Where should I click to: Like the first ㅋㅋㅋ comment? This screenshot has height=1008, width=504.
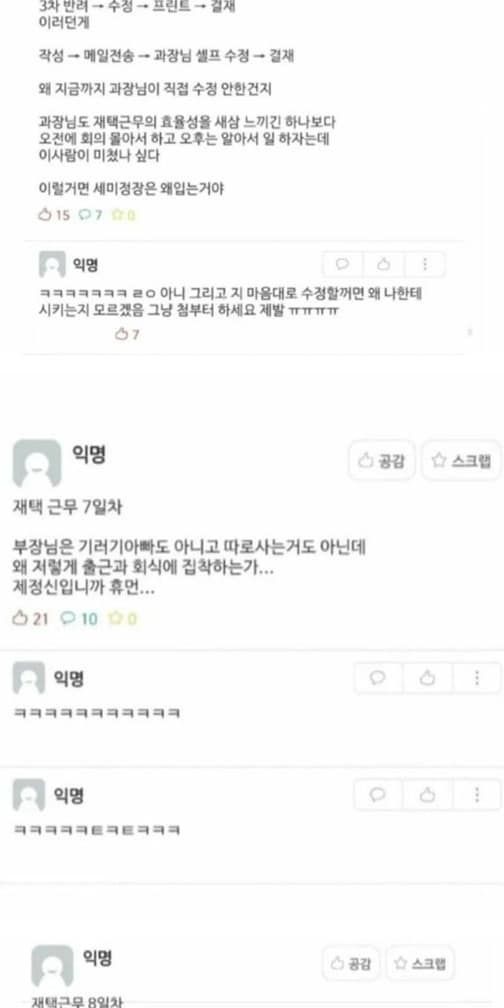tap(428, 678)
